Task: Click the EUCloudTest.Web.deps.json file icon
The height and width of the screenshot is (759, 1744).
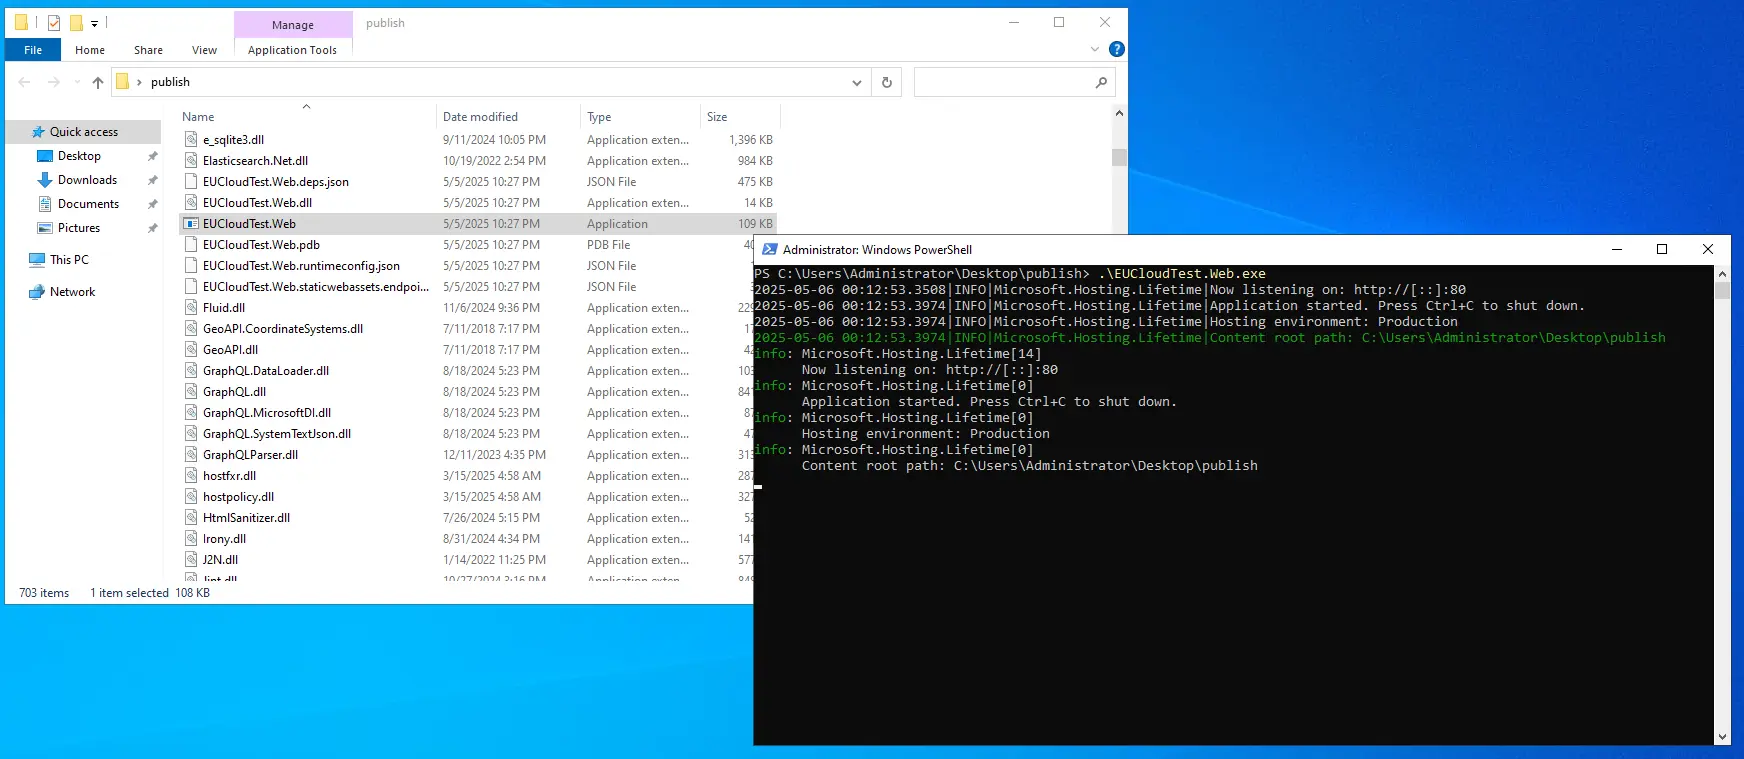Action: 191,182
